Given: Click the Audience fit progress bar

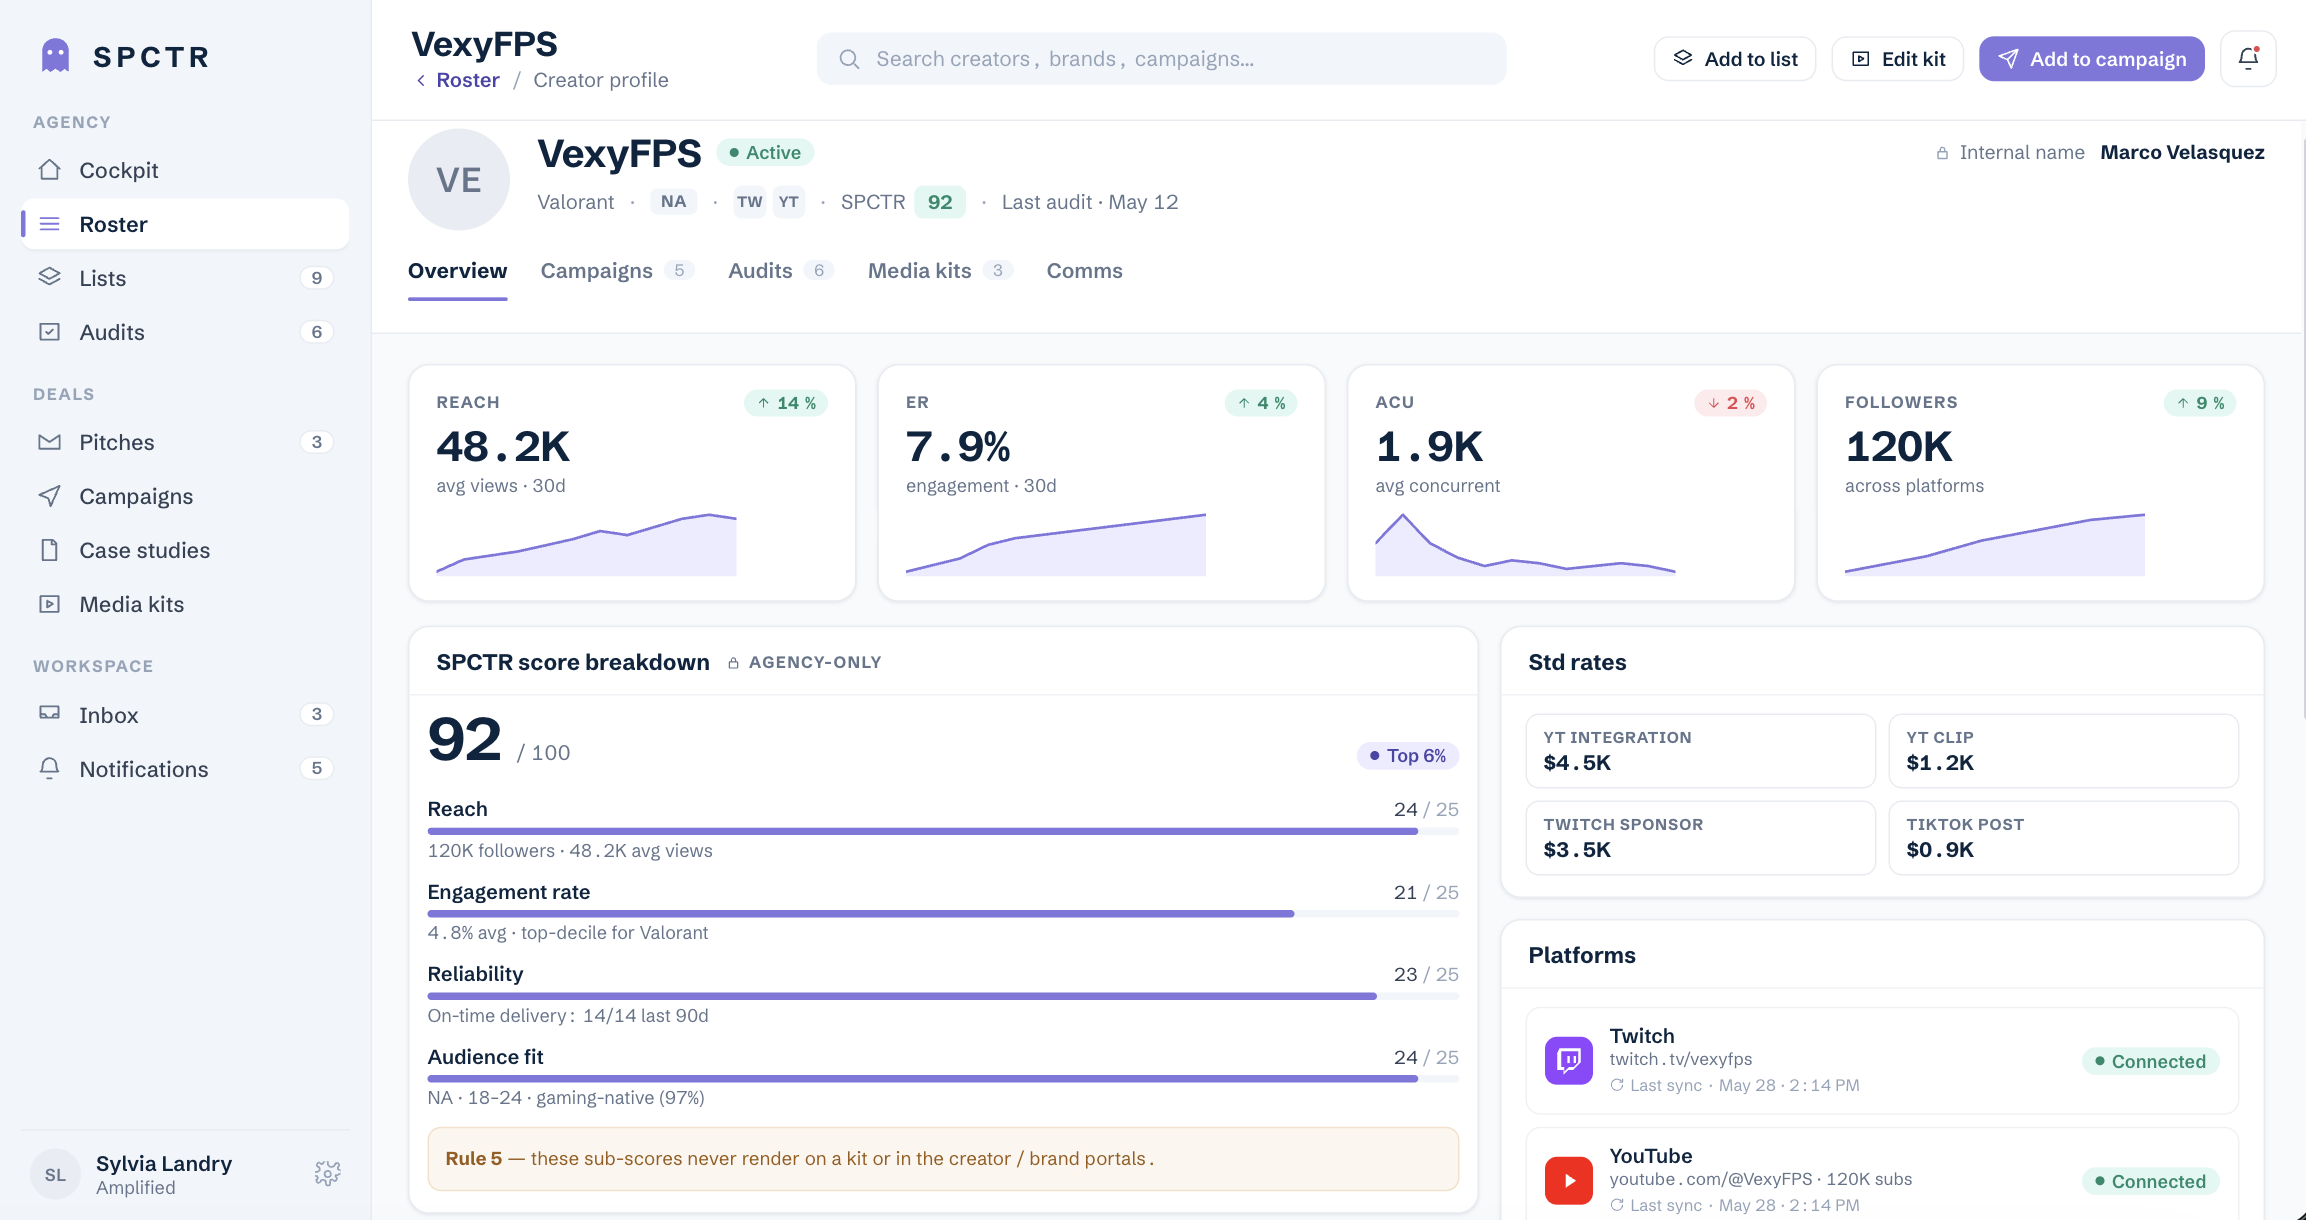Looking at the screenshot, I should pos(943,1079).
